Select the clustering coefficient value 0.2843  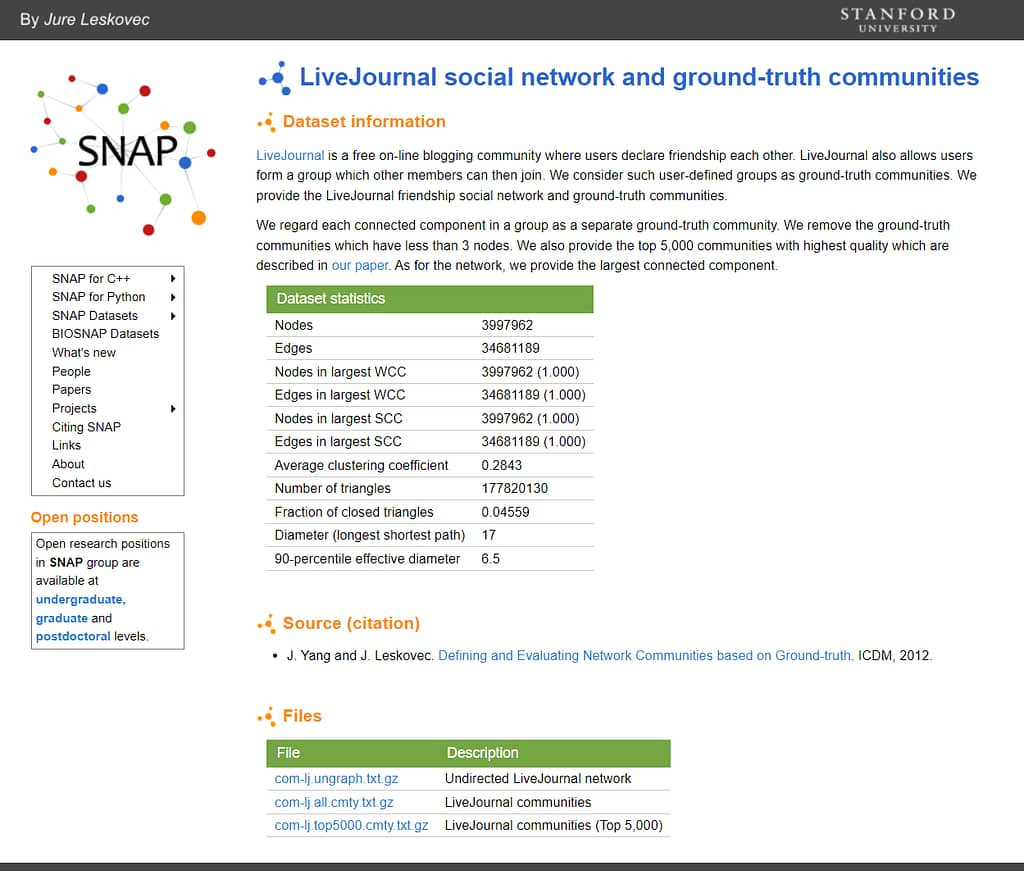click(x=502, y=466)
